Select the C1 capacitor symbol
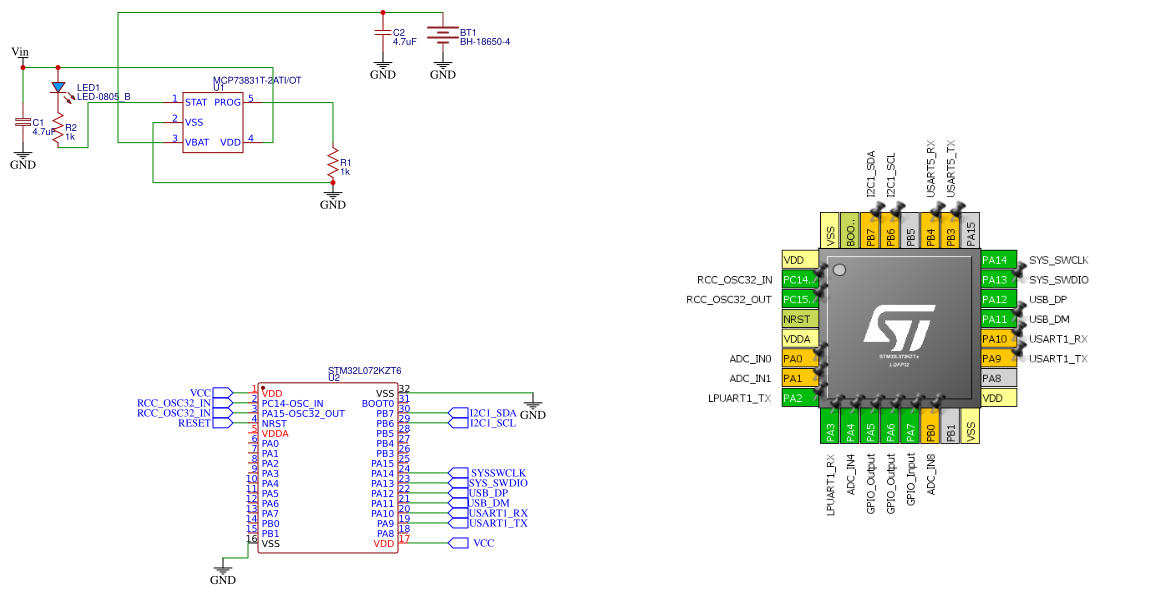 click(x=23, y=122)
